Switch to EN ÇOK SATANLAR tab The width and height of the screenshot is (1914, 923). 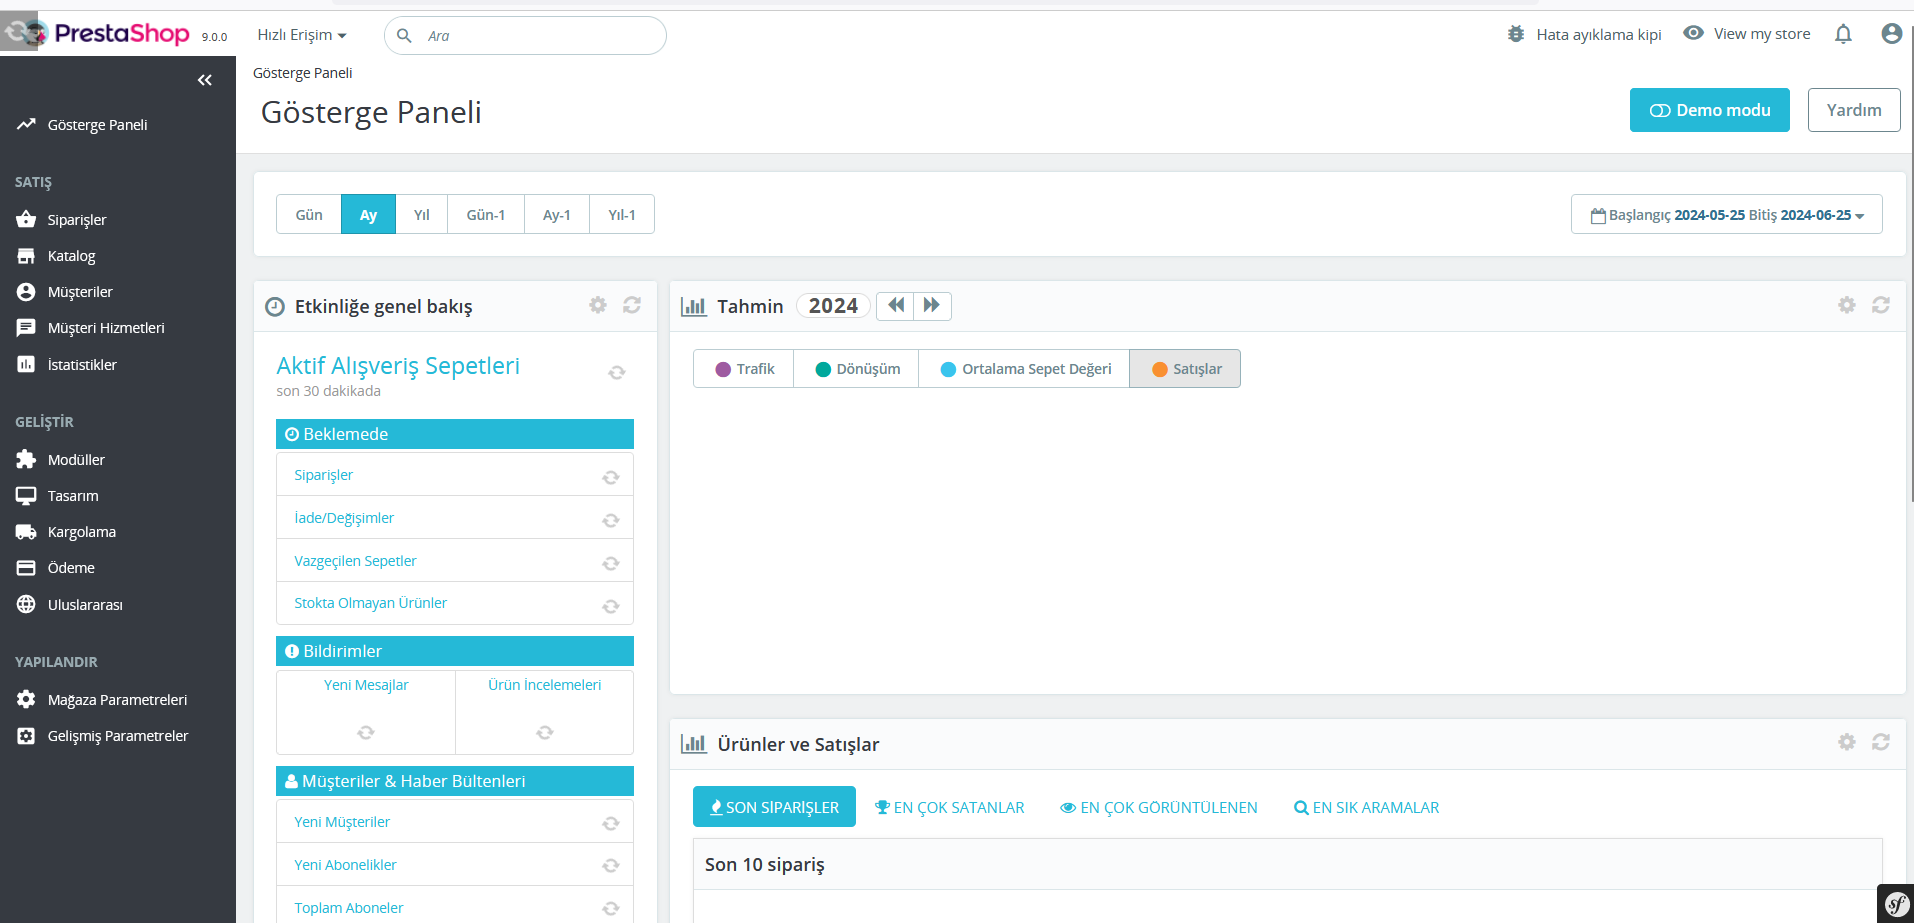pyautogui.click(x=950, y=808)
